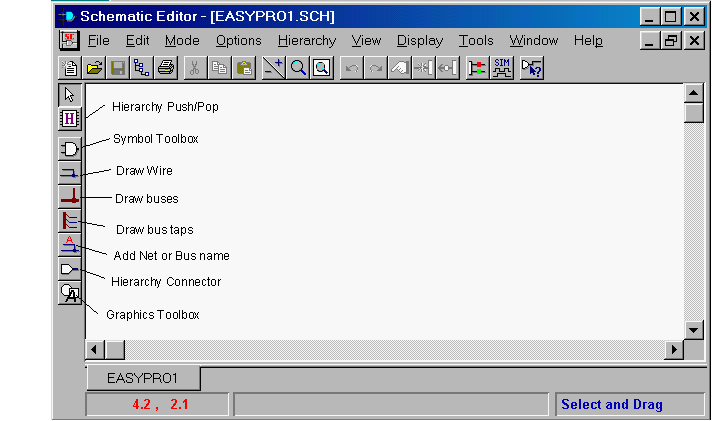Click the SIM simulator toolbar button
The height and width of the screenshot is (421, 712).
tap(503, 68)
